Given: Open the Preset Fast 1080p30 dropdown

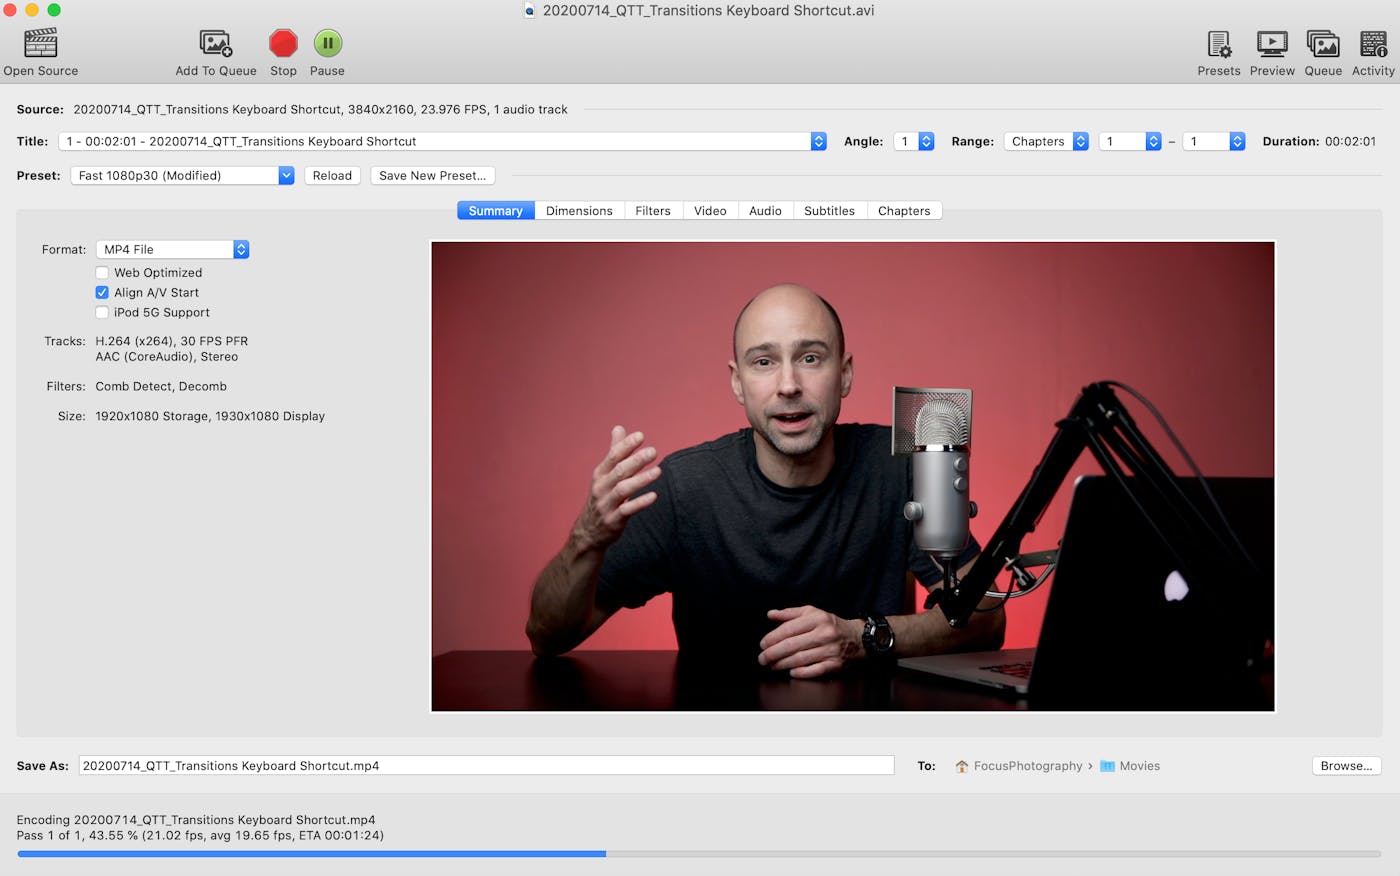Looking at the screenshot, I should (182, 176).
